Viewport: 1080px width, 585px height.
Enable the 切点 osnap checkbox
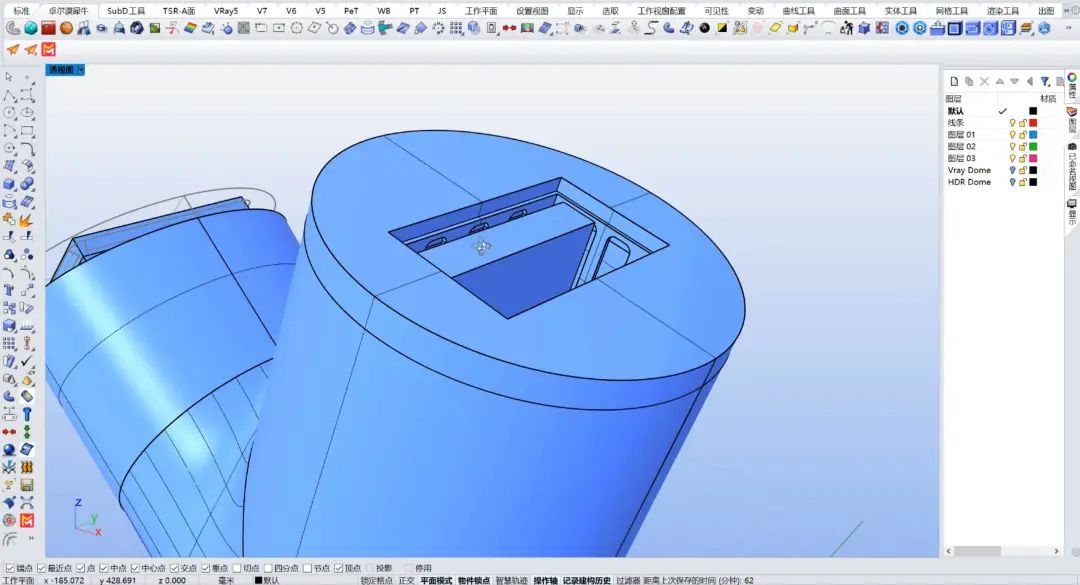(x=237, y=568)
